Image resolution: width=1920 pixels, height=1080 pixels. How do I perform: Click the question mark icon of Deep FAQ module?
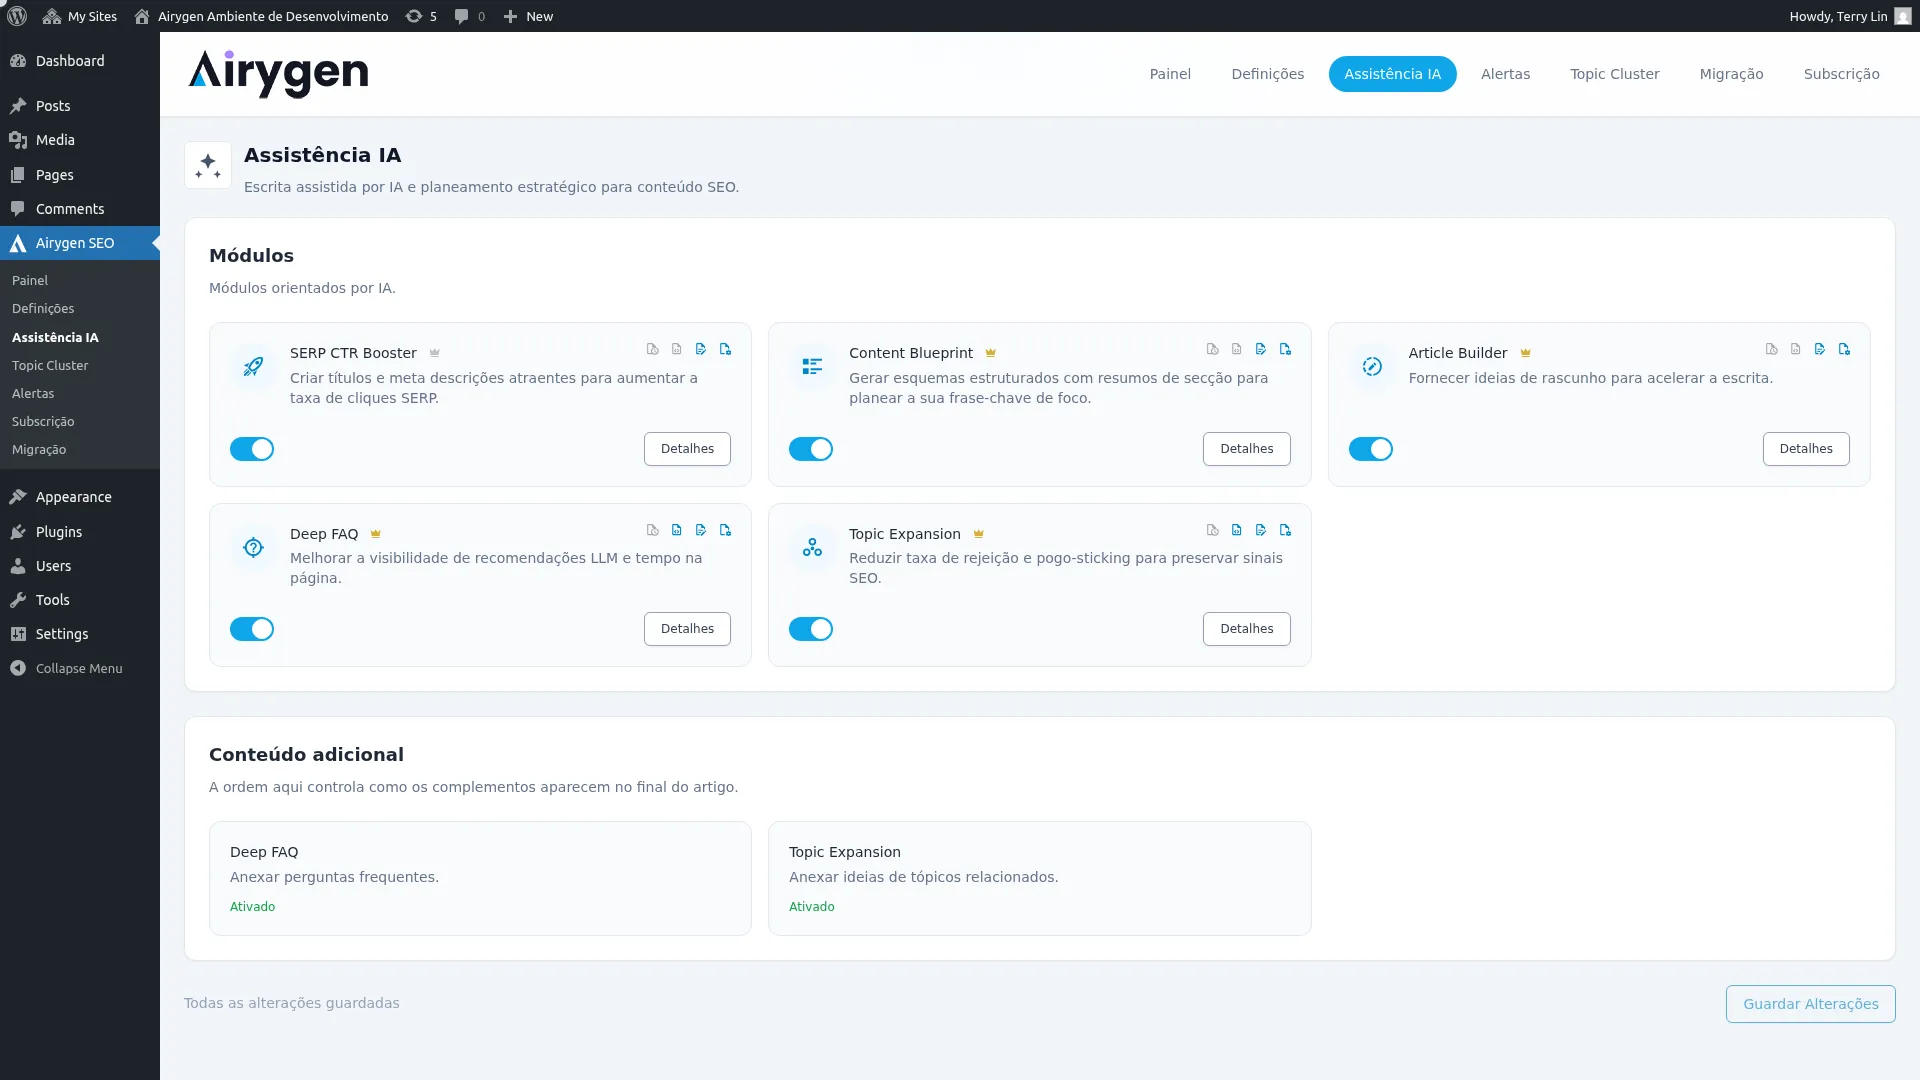click(x=253, y=547)
